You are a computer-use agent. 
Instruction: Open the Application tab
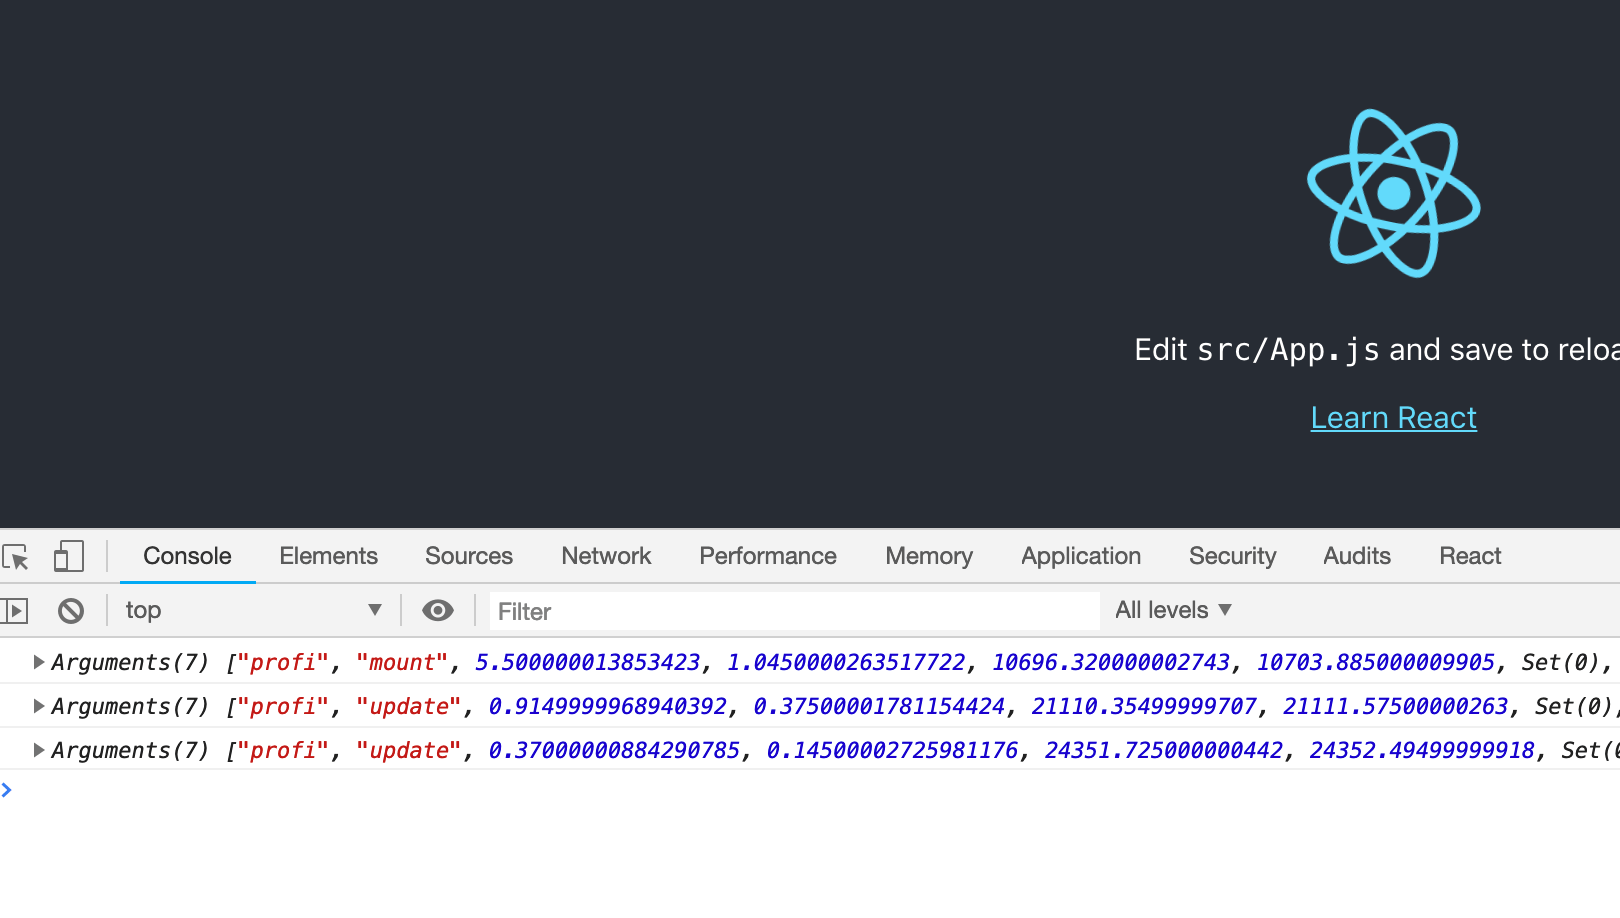pos(1081,556)
